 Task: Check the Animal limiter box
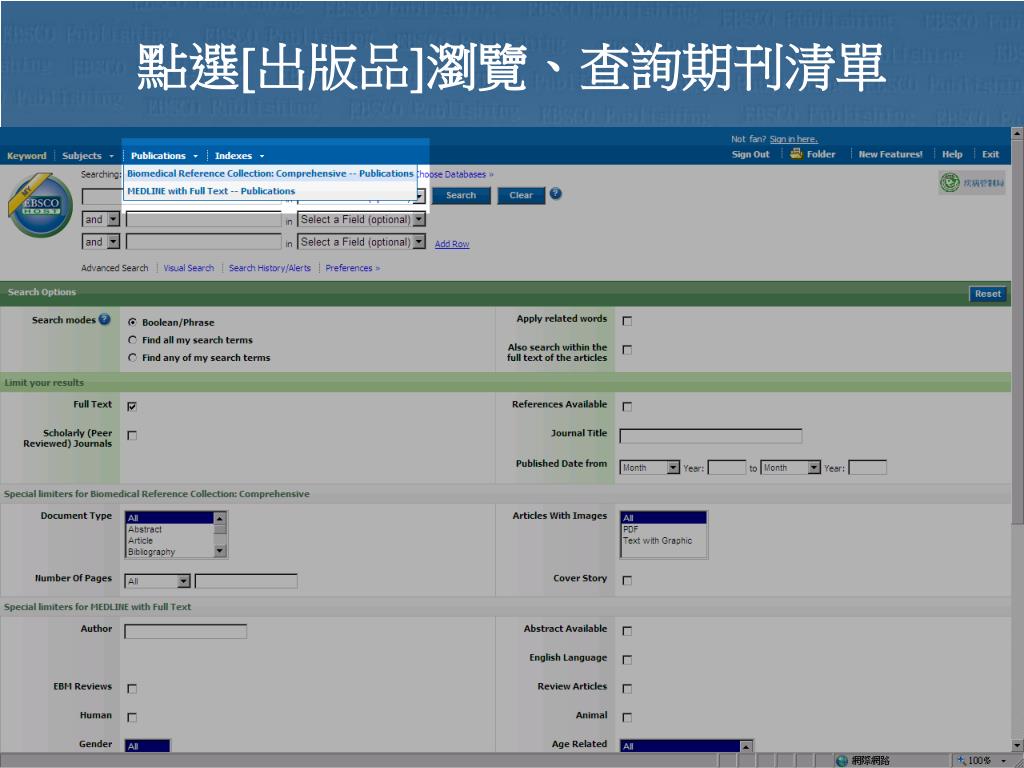point(627,717)
